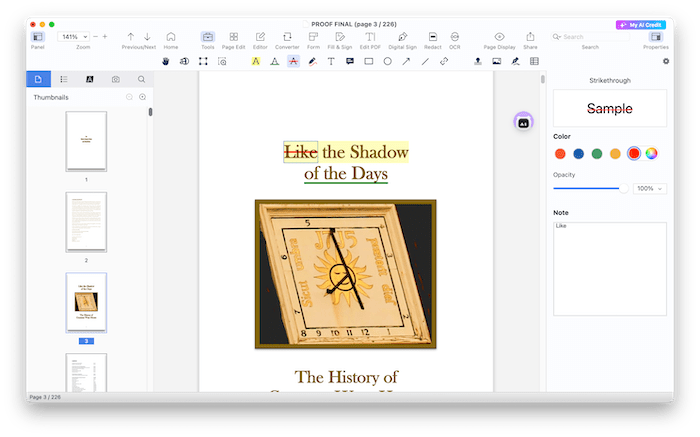Open the opacity percentage dropdown

tap(650, 188)
